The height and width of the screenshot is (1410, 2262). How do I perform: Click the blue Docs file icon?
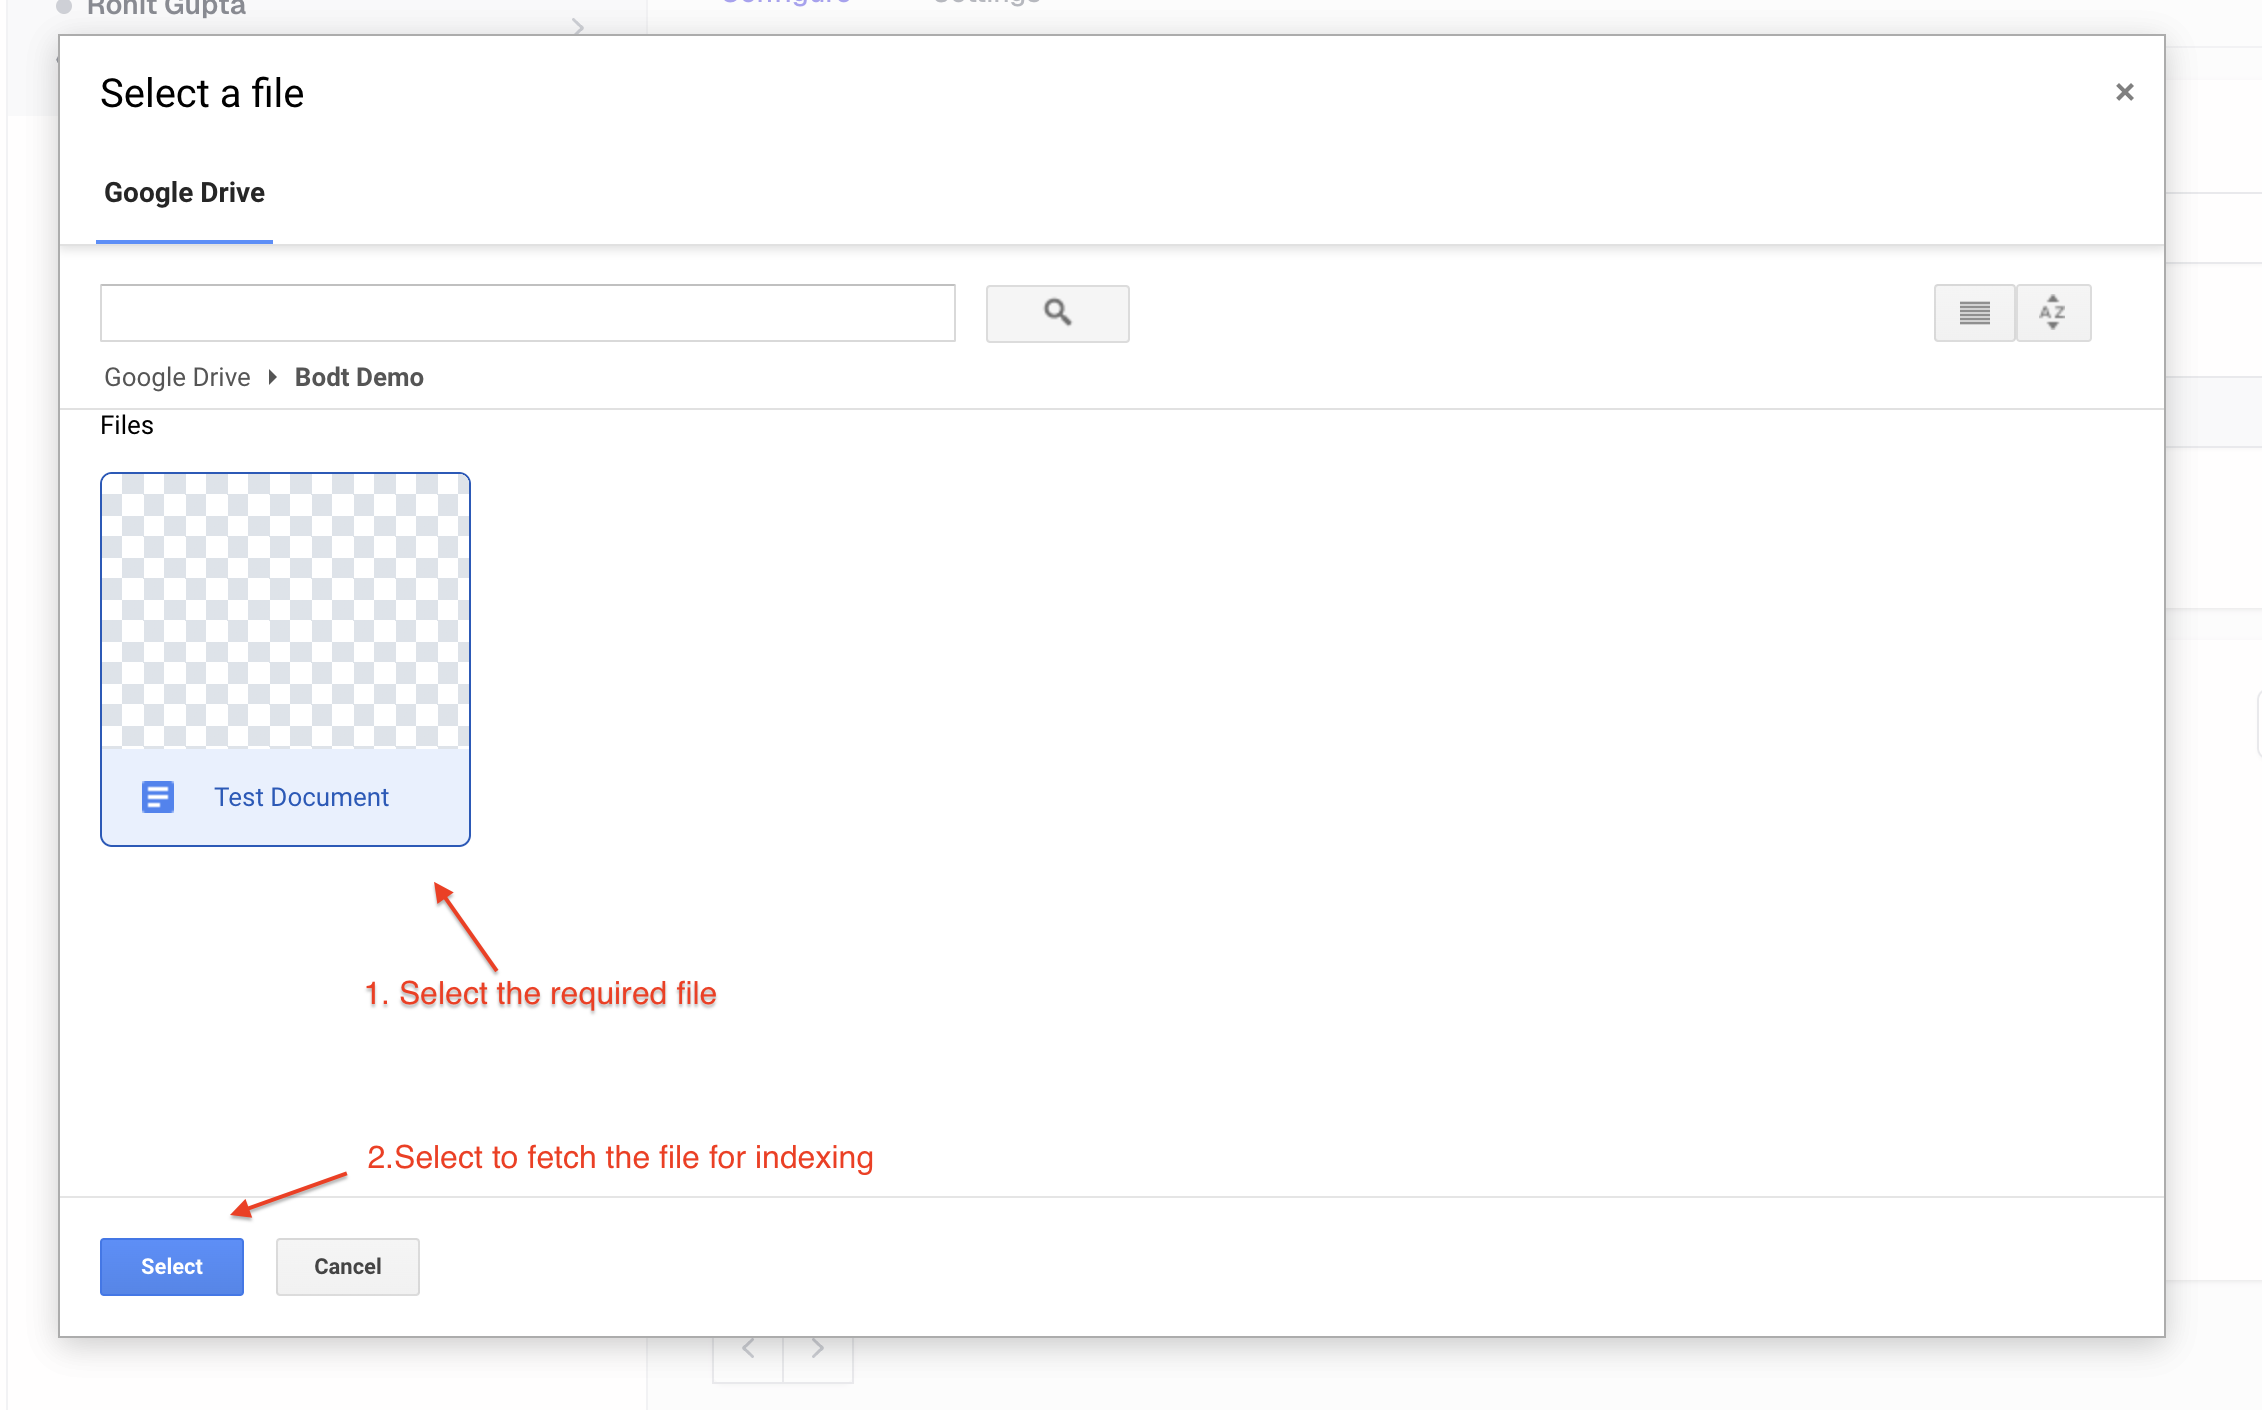point(158,797)
